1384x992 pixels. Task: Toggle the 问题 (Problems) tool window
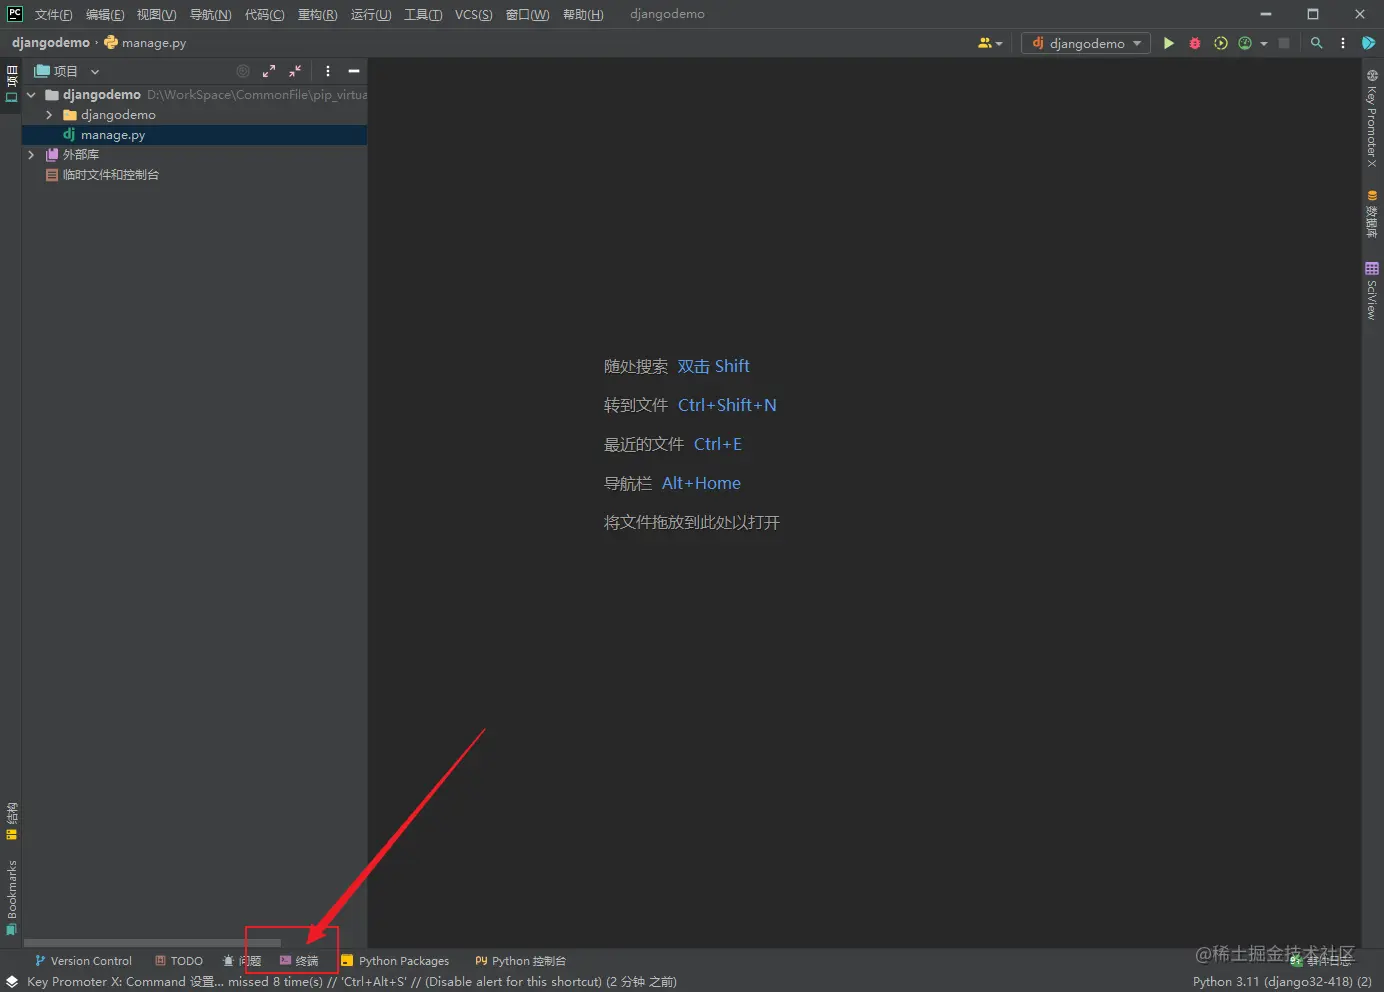point(242,961)
